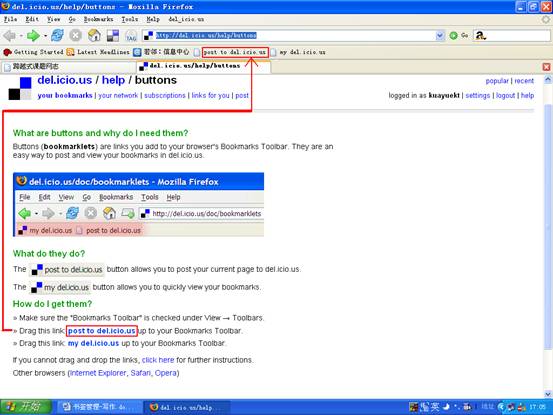Follow the 'help' link in page heading

click(x=113, y=80)
